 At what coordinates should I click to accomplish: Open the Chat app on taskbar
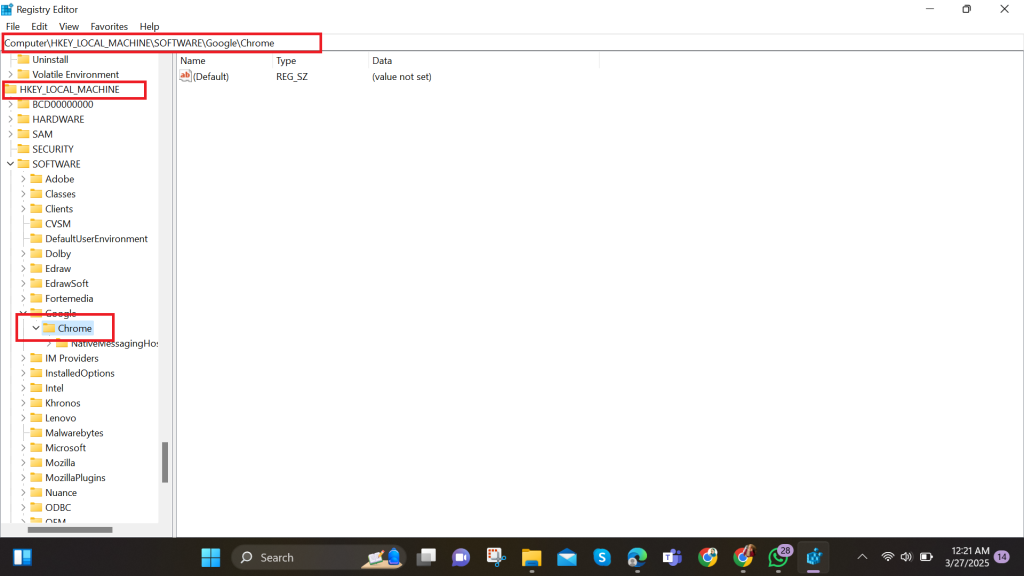461,558
